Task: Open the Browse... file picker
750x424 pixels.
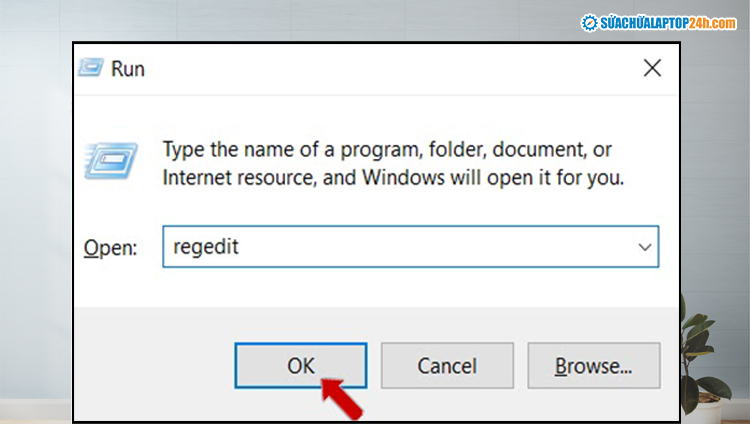Action: (x=593, y=365)
